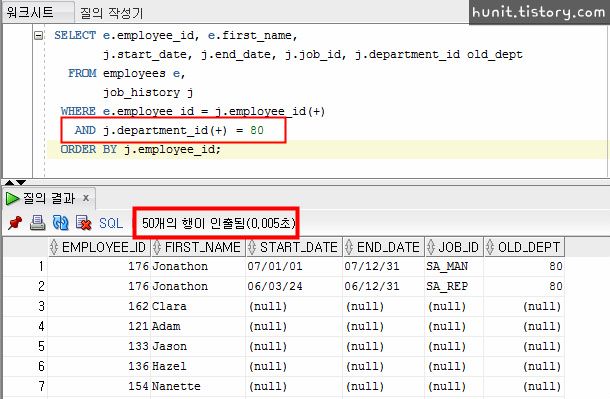Sort by END_DATE column header
The width and height of the screenshot is (610, 399).
point(383,247)
